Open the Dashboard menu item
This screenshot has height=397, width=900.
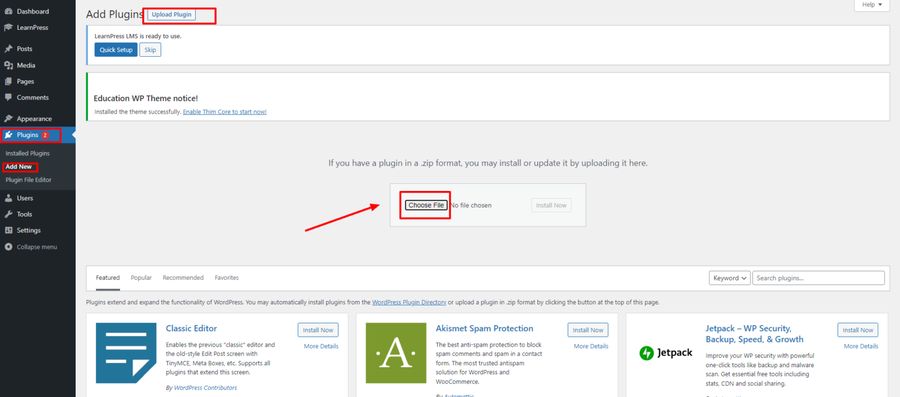point(33,11)
